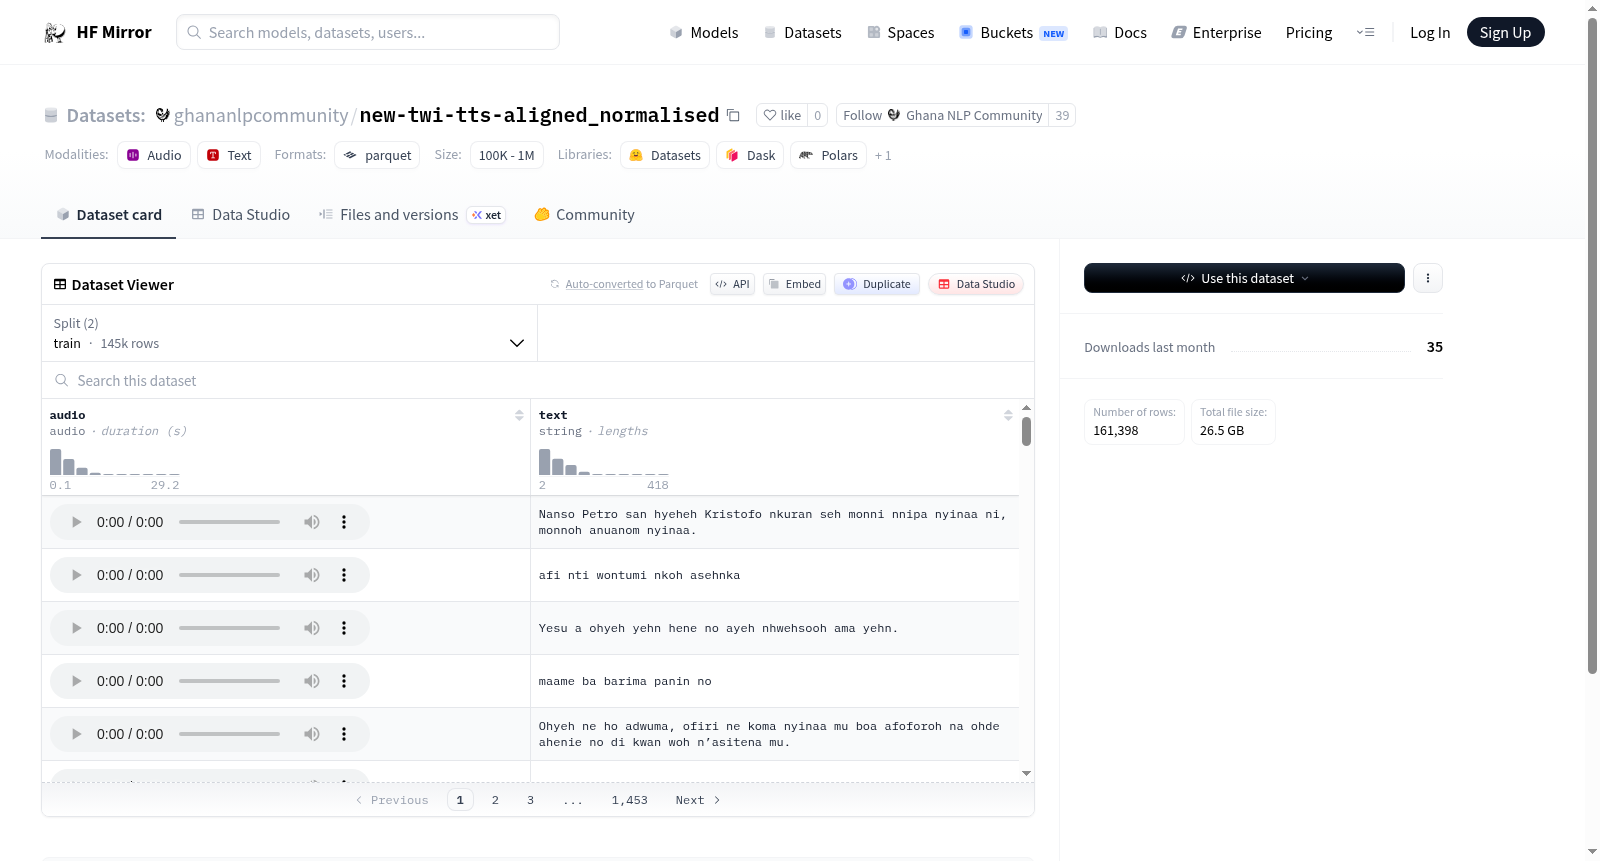Click the Sign Up button
The height and width of the screenshot is (861, 1600).
[x=1505, y=32]
